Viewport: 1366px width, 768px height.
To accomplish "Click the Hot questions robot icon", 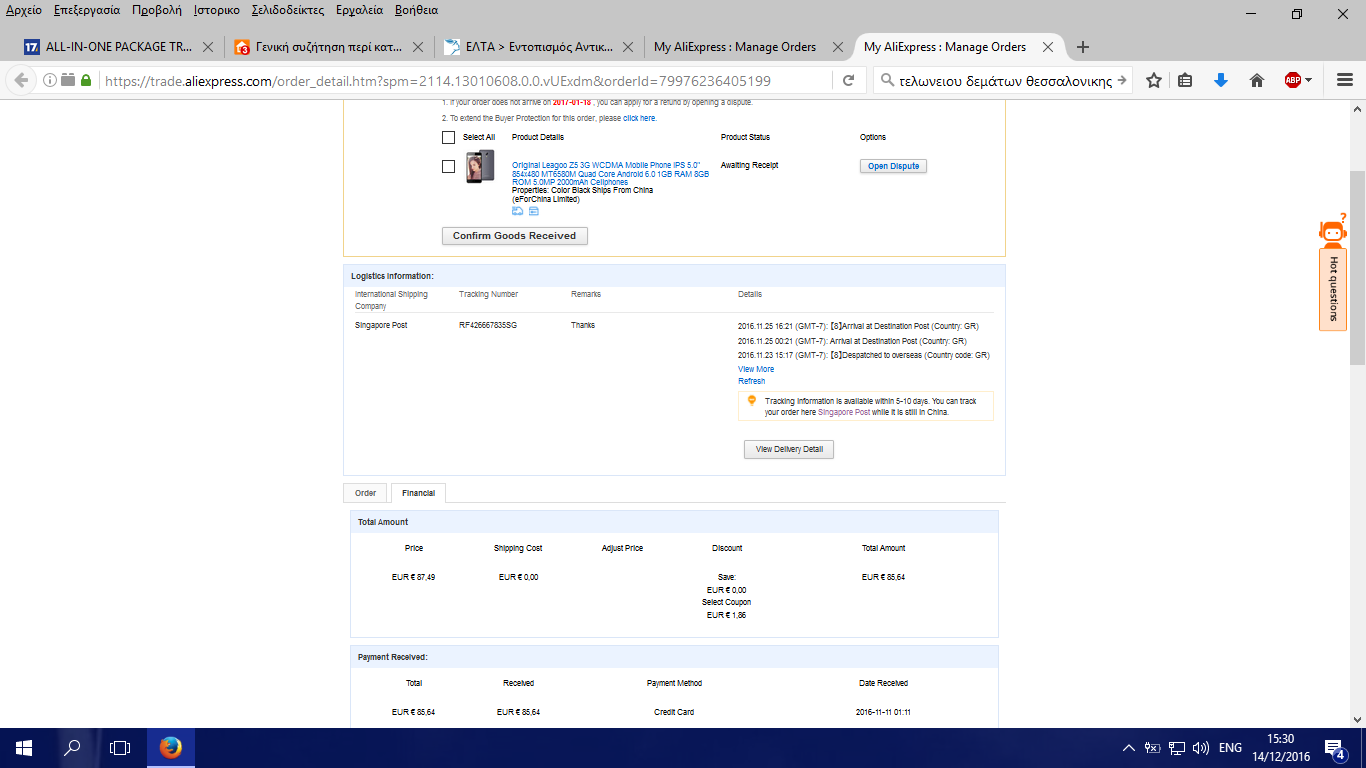I will click(x=1332, y=232).
